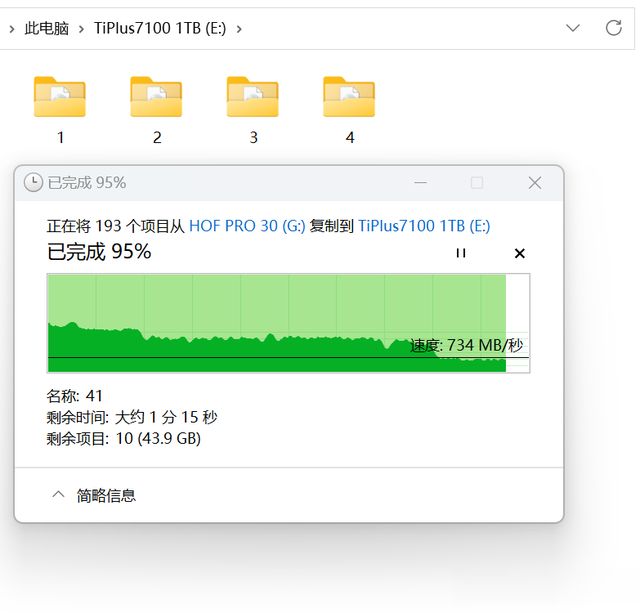Open folder named 3
640x613 pixels.
coord(253,110)
